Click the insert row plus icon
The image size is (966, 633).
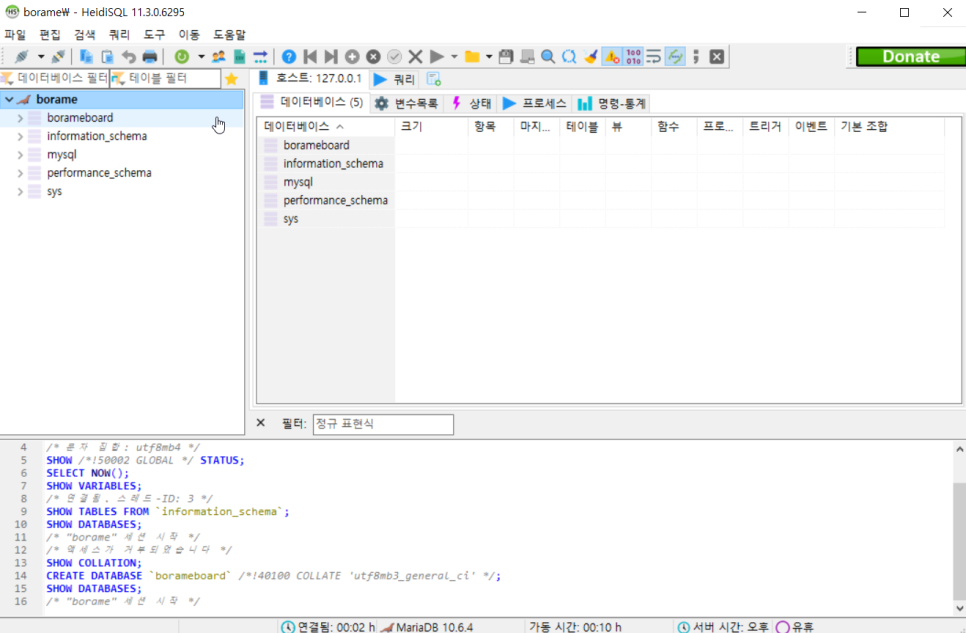point(352,57)
